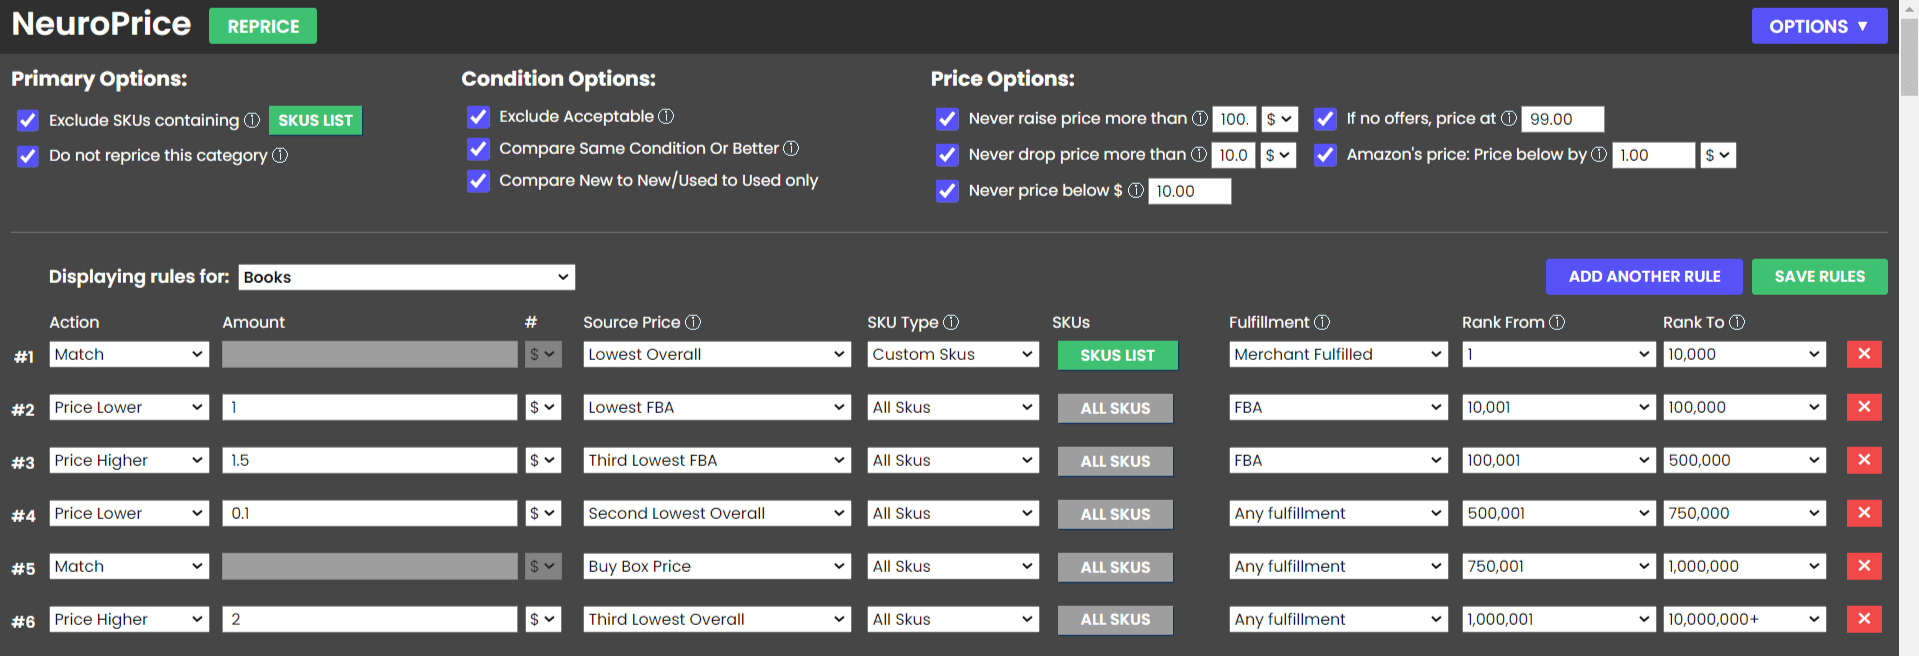Click info icon beside SKU Type header
Image resolution: width=1919 pixels, height=656 pixels.
pos(951,322)
